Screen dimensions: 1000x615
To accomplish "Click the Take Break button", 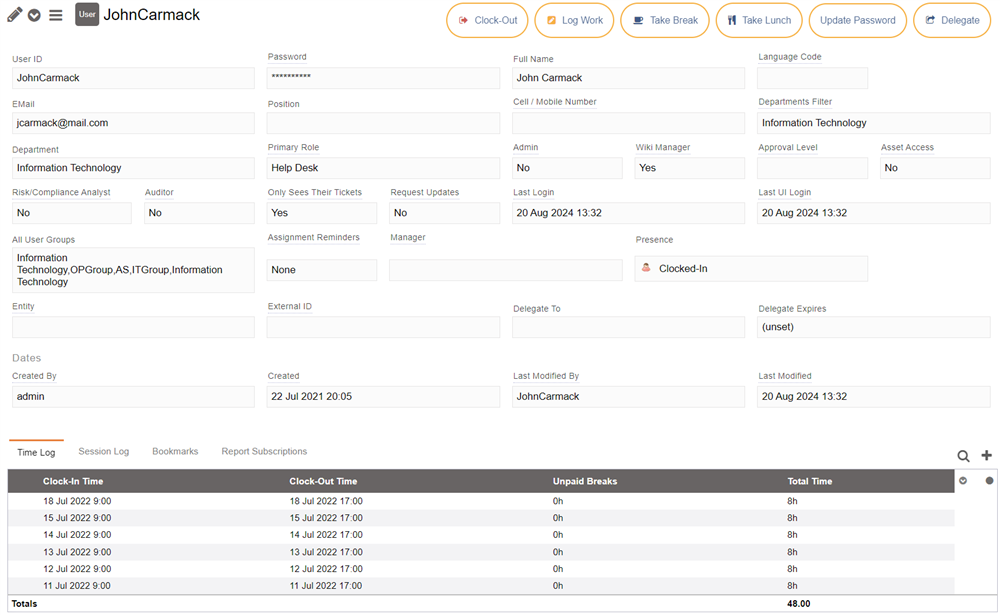I will pyautogui.click(x=665, y=20).
